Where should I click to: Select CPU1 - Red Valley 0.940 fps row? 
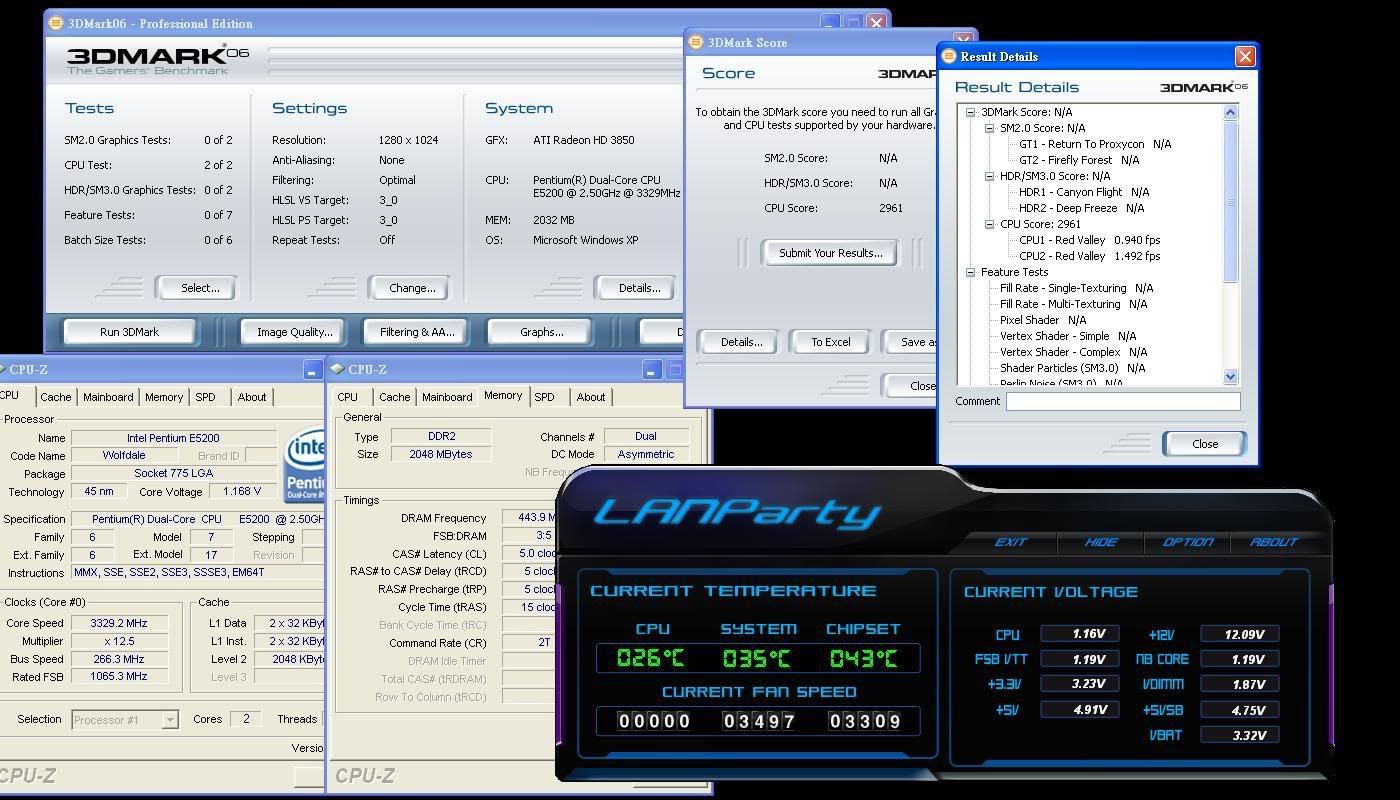pos(1089,240)
